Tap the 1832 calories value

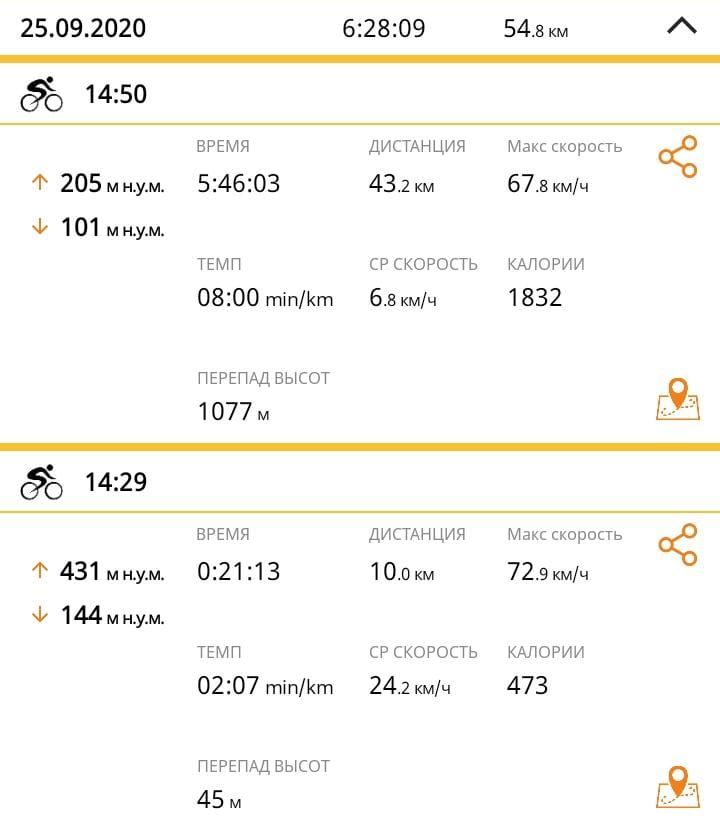535,297
